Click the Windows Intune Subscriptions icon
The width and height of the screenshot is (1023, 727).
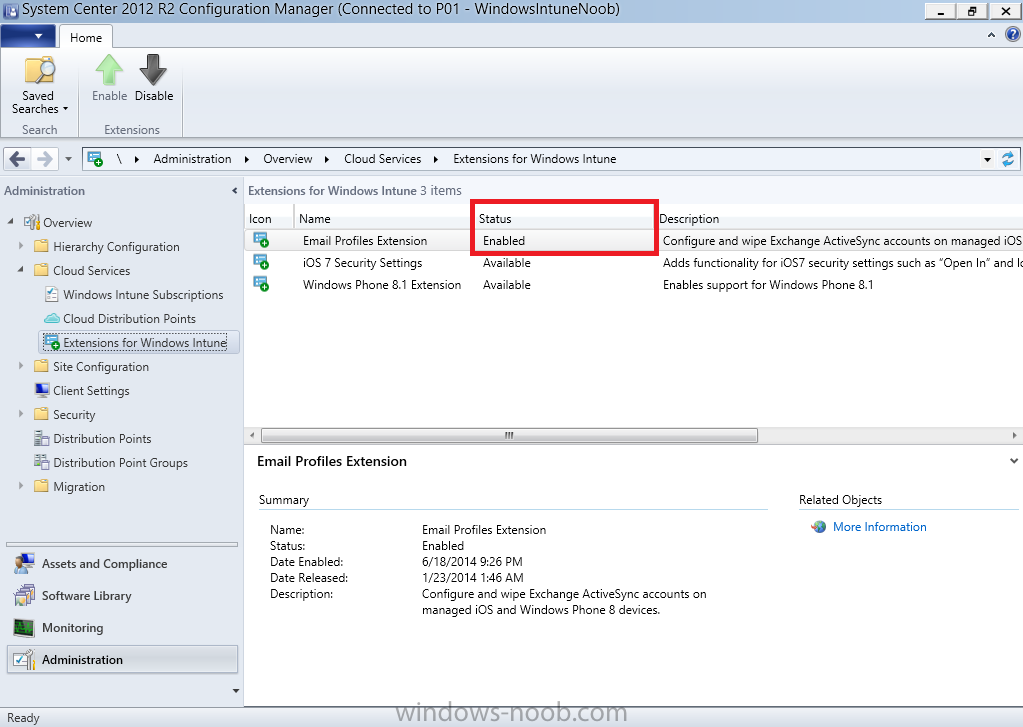52,294
